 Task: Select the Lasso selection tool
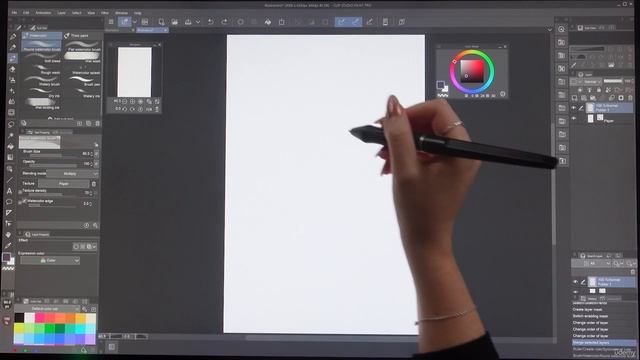pos(11,124)
